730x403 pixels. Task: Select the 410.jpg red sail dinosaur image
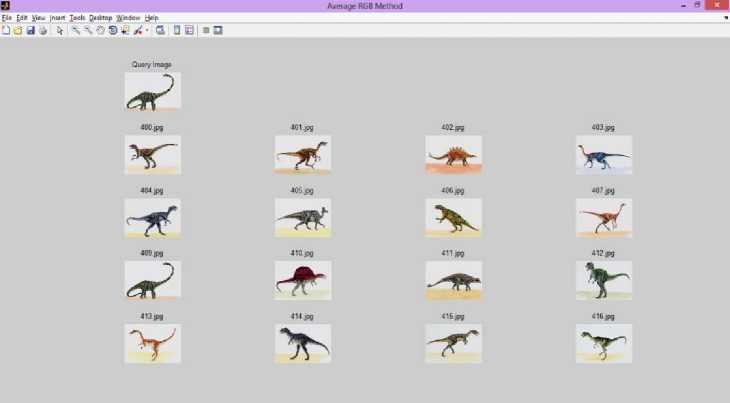click(x=303, y=281)
